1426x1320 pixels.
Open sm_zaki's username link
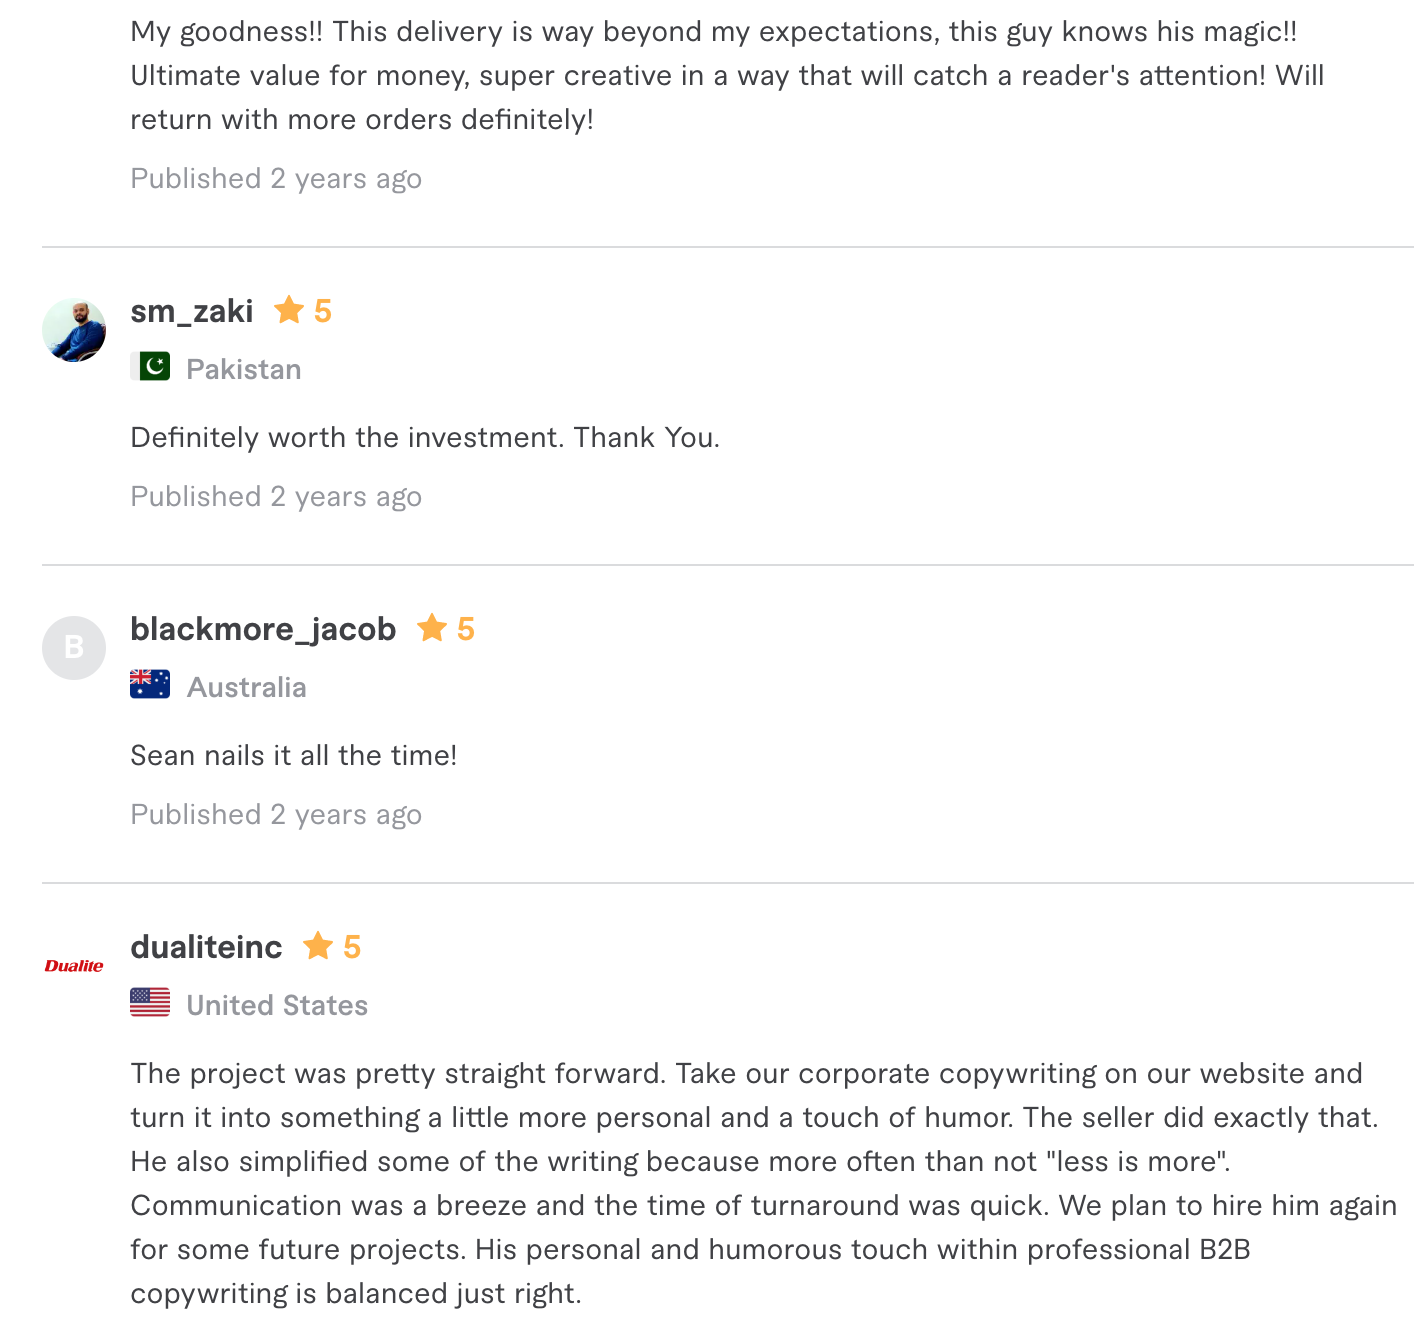coord(192,311)
